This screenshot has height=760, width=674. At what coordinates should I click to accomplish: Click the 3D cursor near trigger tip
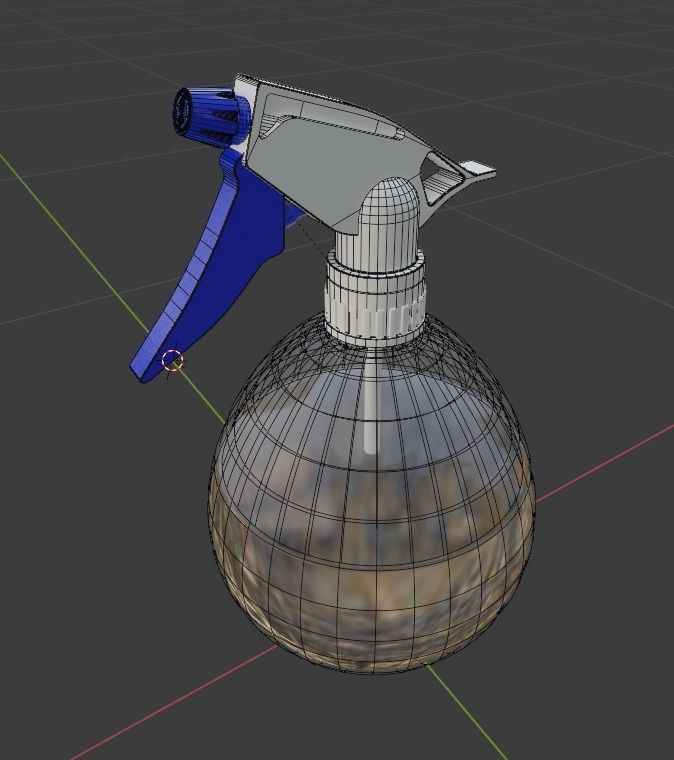[172, 361]
